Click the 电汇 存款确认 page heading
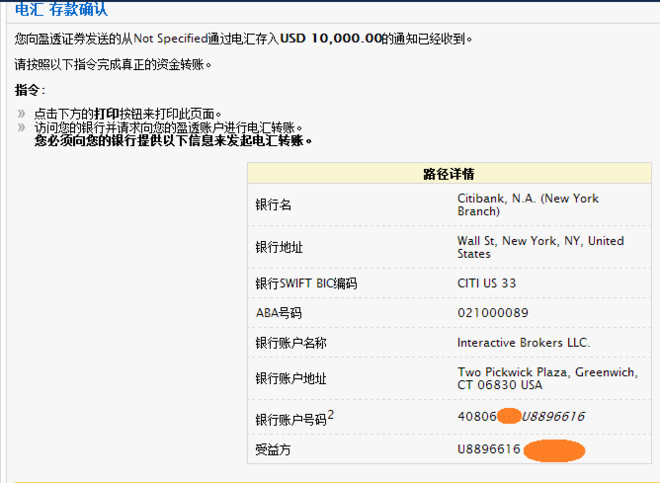Viewport: 660px width, 483px height. pyautogui.click(x=61, y=9)
